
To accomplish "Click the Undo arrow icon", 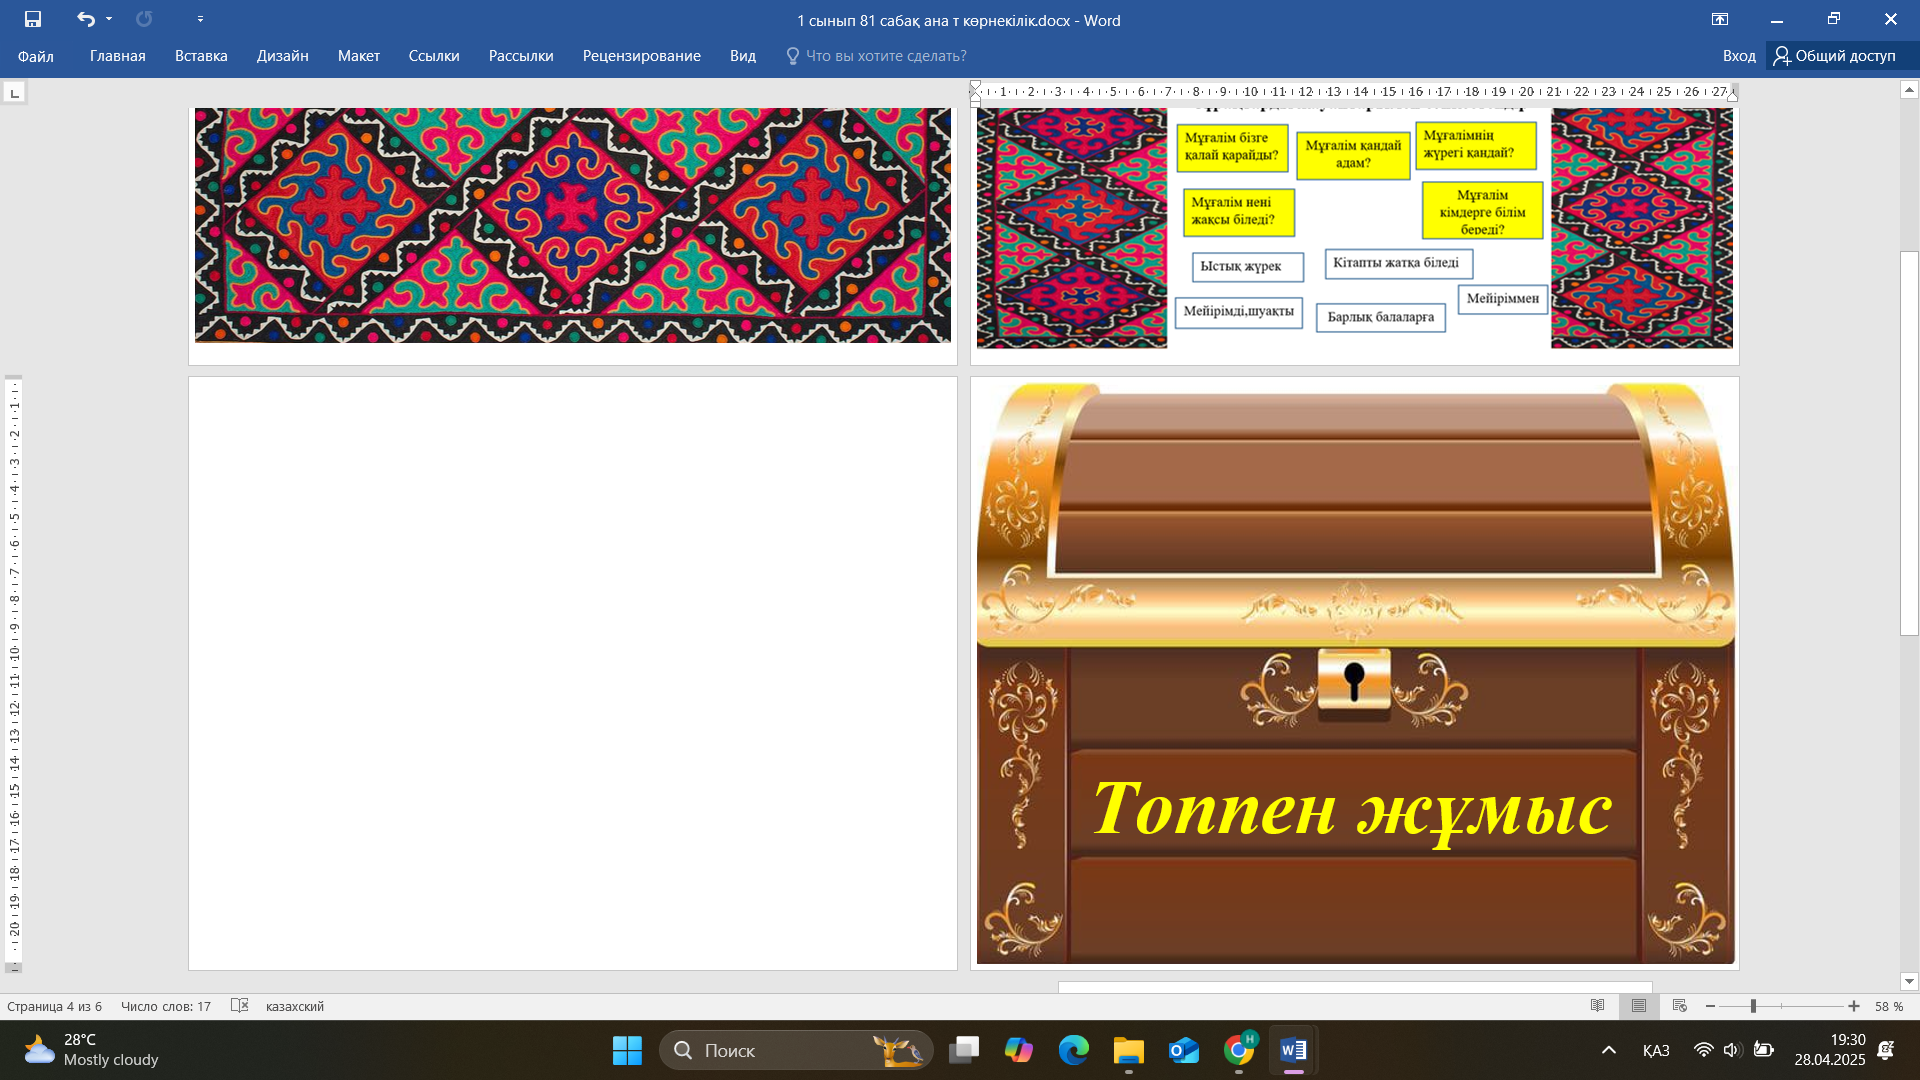I will pyautogui.click(x=85, y=19).
